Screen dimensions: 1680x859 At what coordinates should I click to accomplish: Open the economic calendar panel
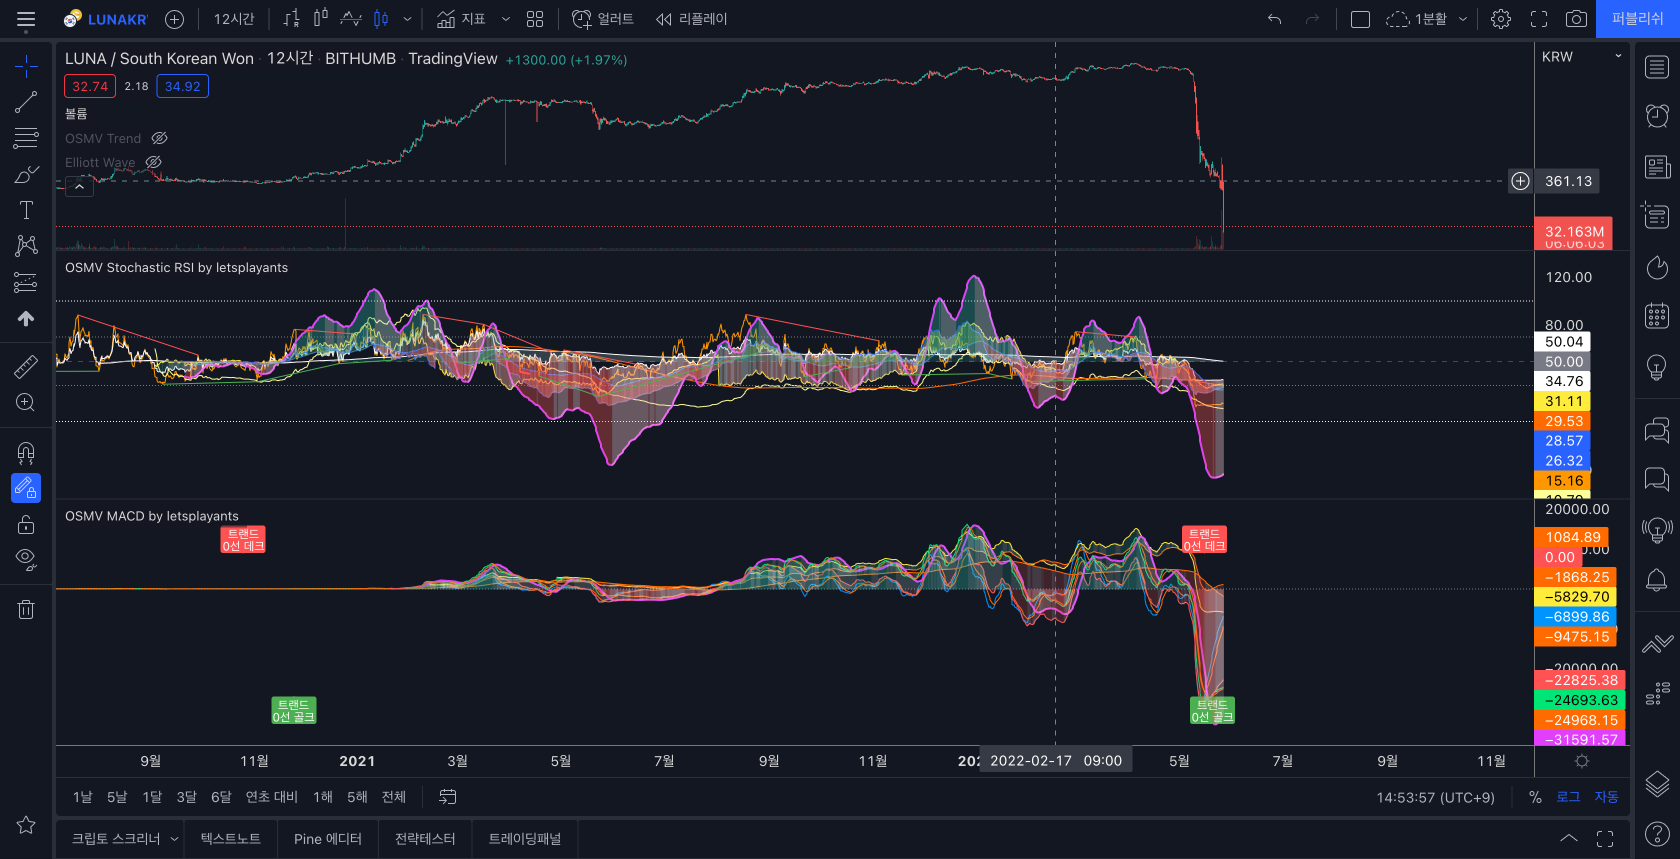[1657, 316]
